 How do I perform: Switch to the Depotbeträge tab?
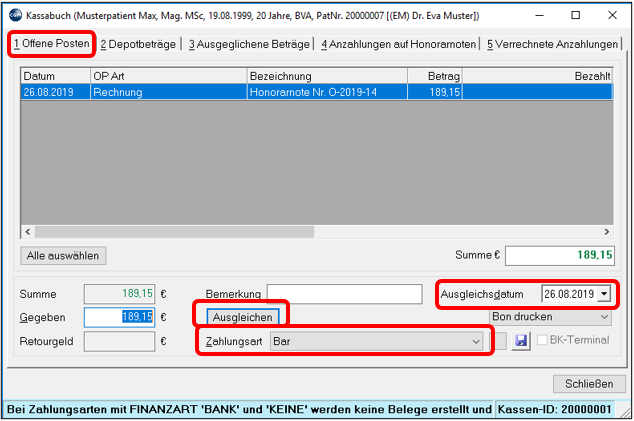(138, 44)
